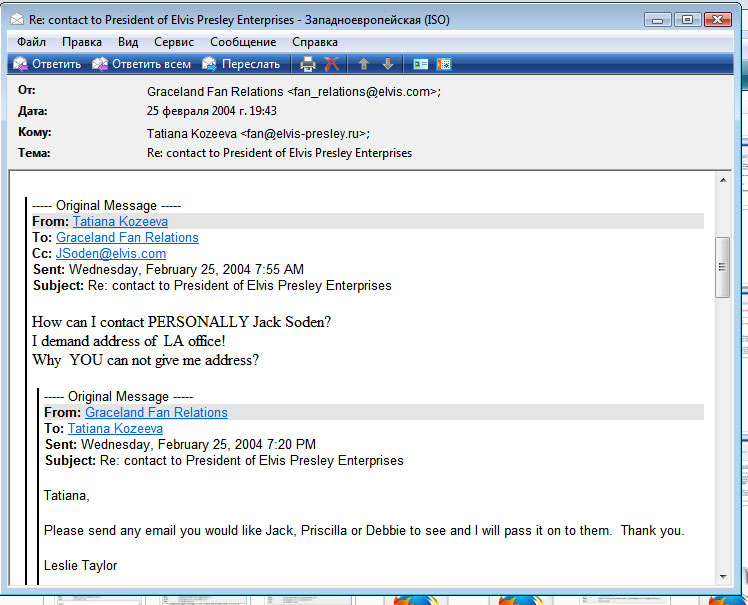This screenshot has width=748, height=605.
Task: Click the envelope icon in title bar
Action: click(17, 20)
